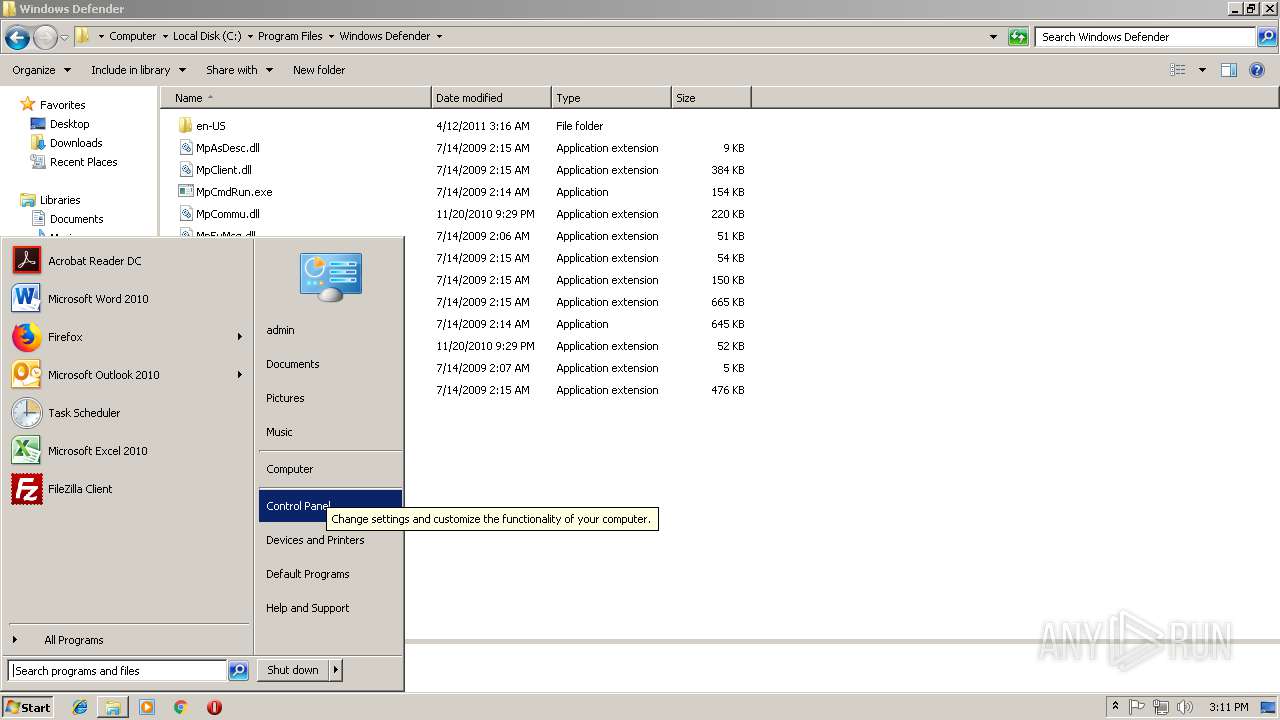Click the Search Windows Defender field
1280x720 pixels.
(x=1146, y=37)
